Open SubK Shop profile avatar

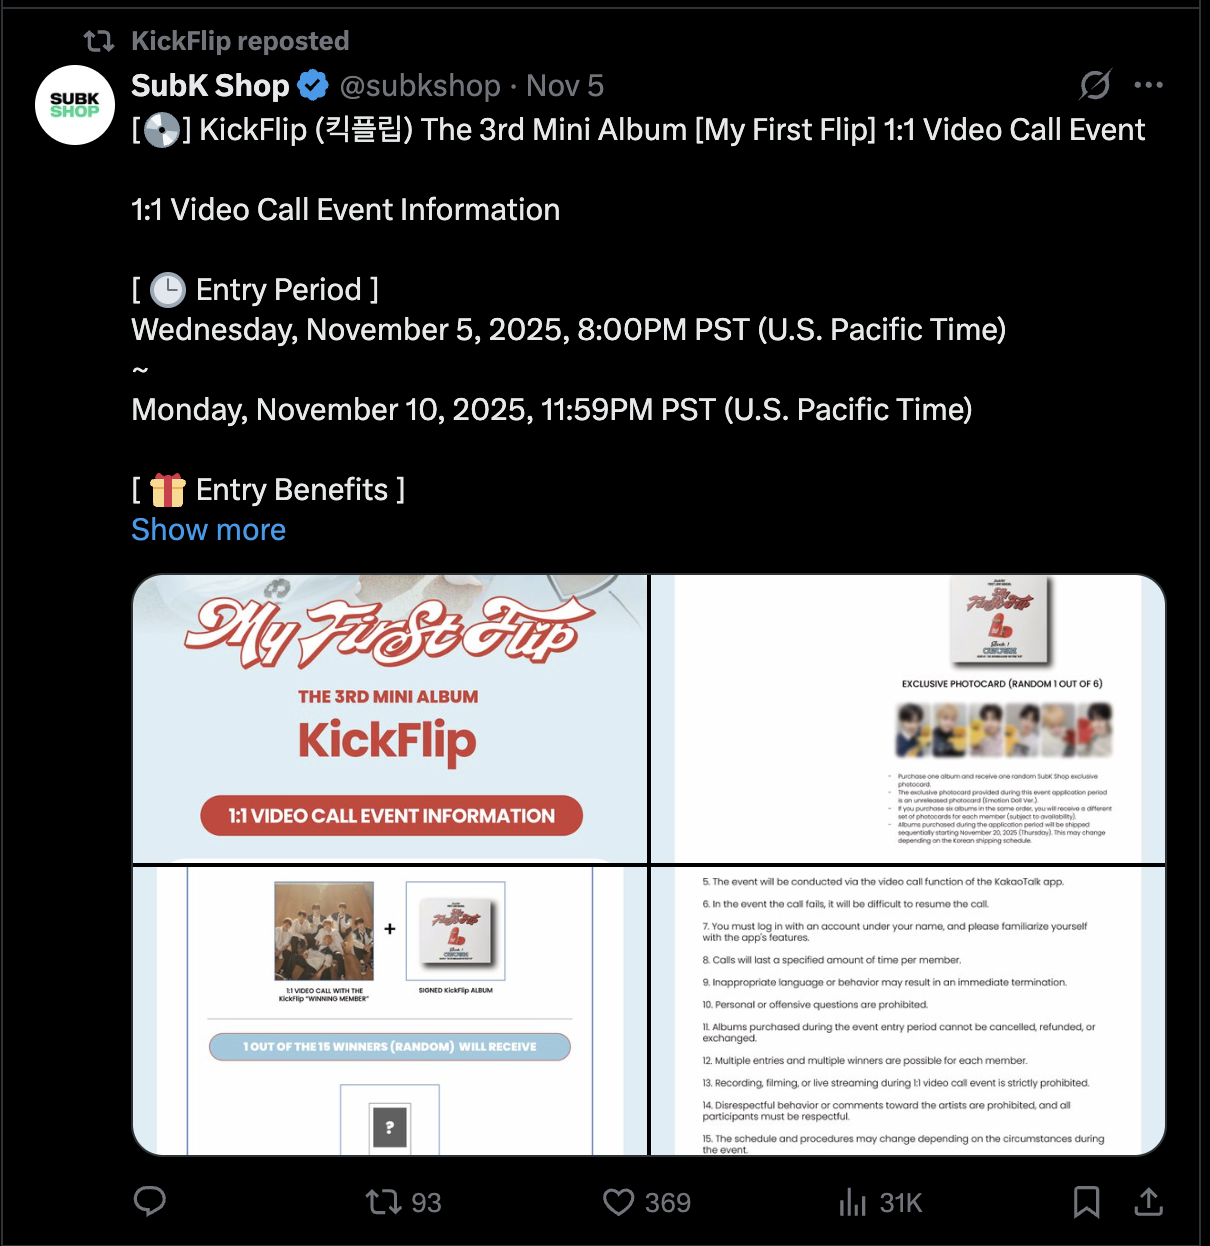[75, 105]
